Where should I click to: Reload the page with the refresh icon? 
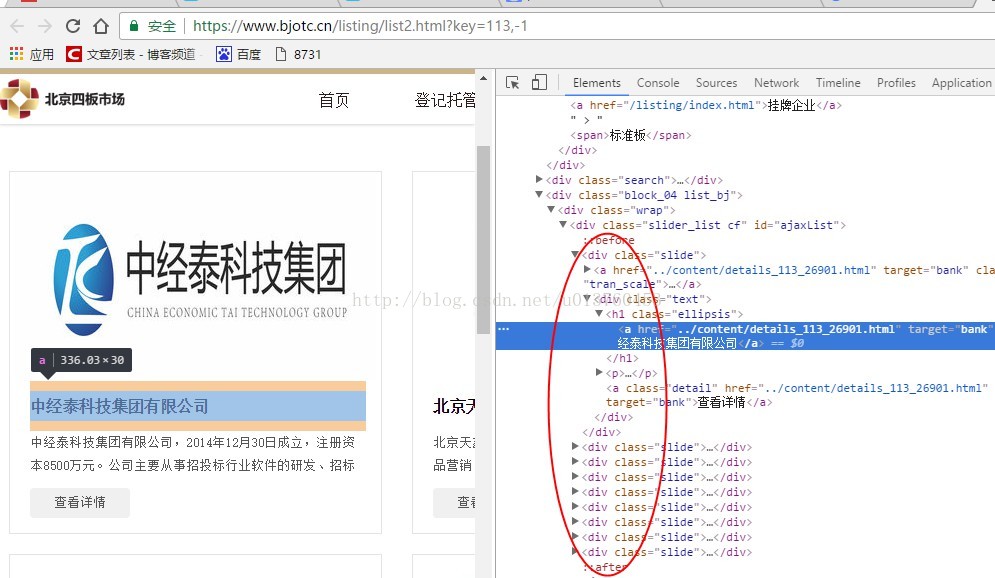[73, 26]
